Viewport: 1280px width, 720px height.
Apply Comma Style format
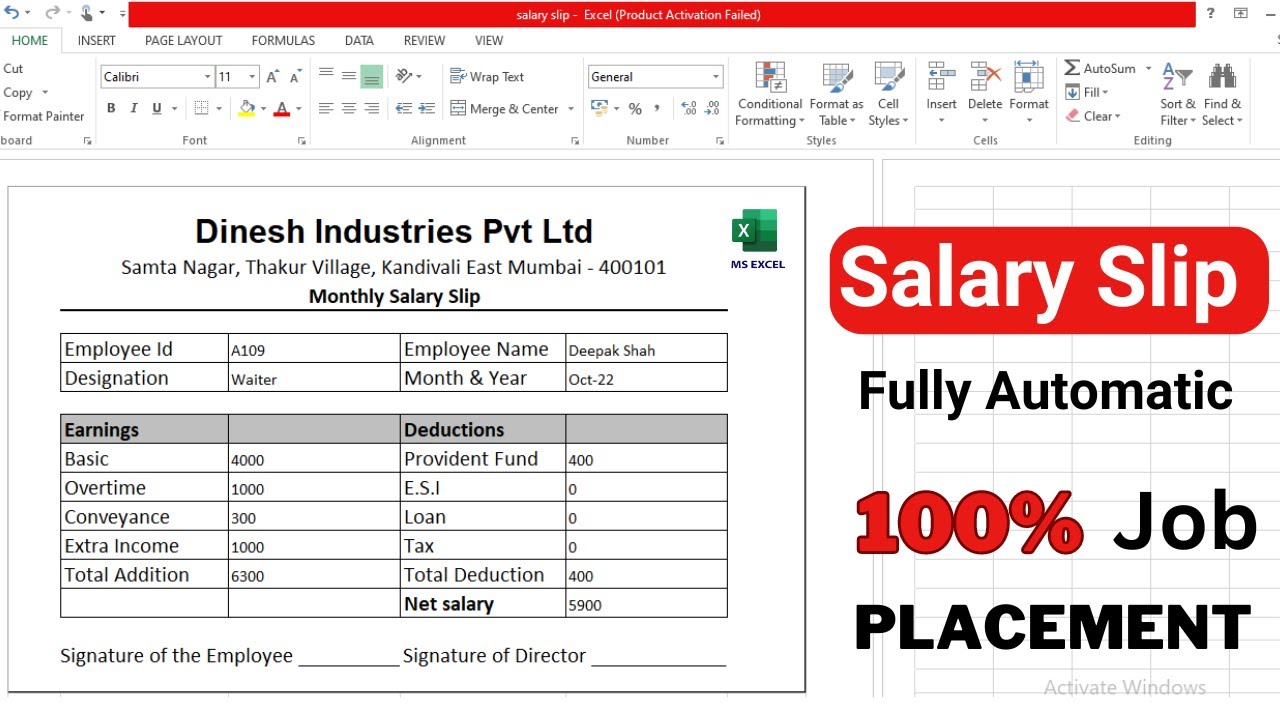[x=657, y=108]
